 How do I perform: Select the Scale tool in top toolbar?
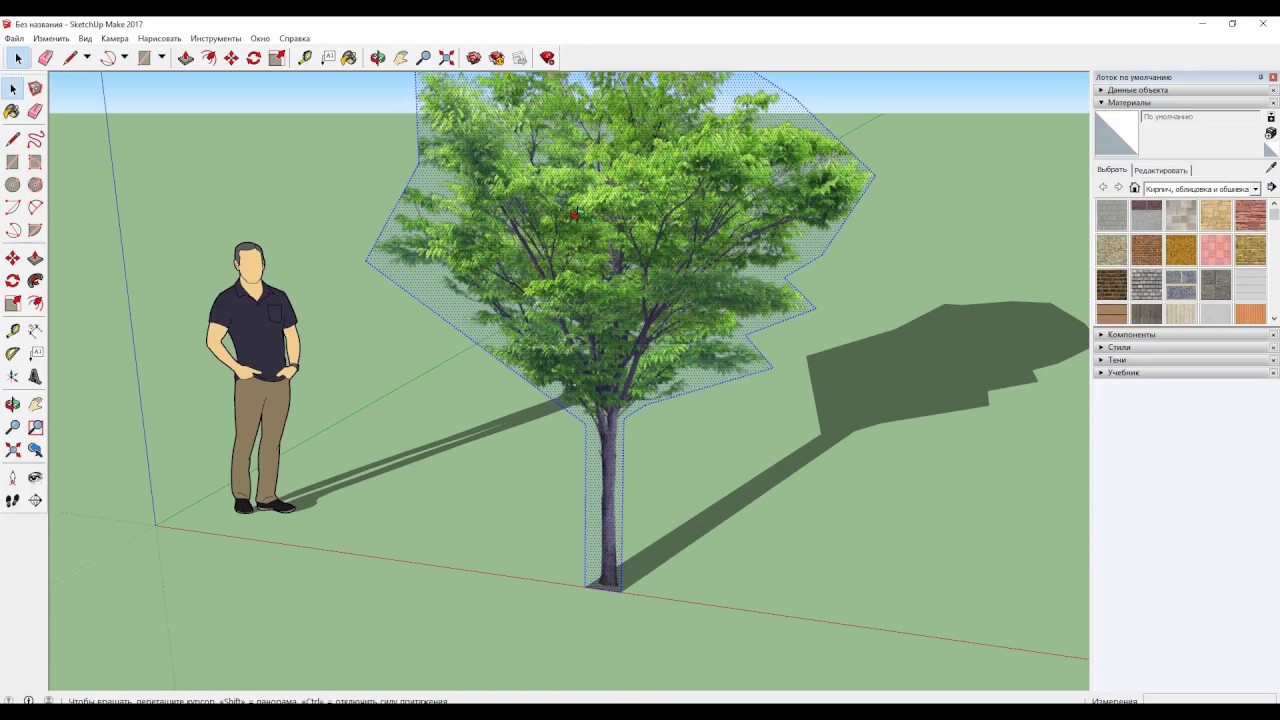click(x=277, y=58)
